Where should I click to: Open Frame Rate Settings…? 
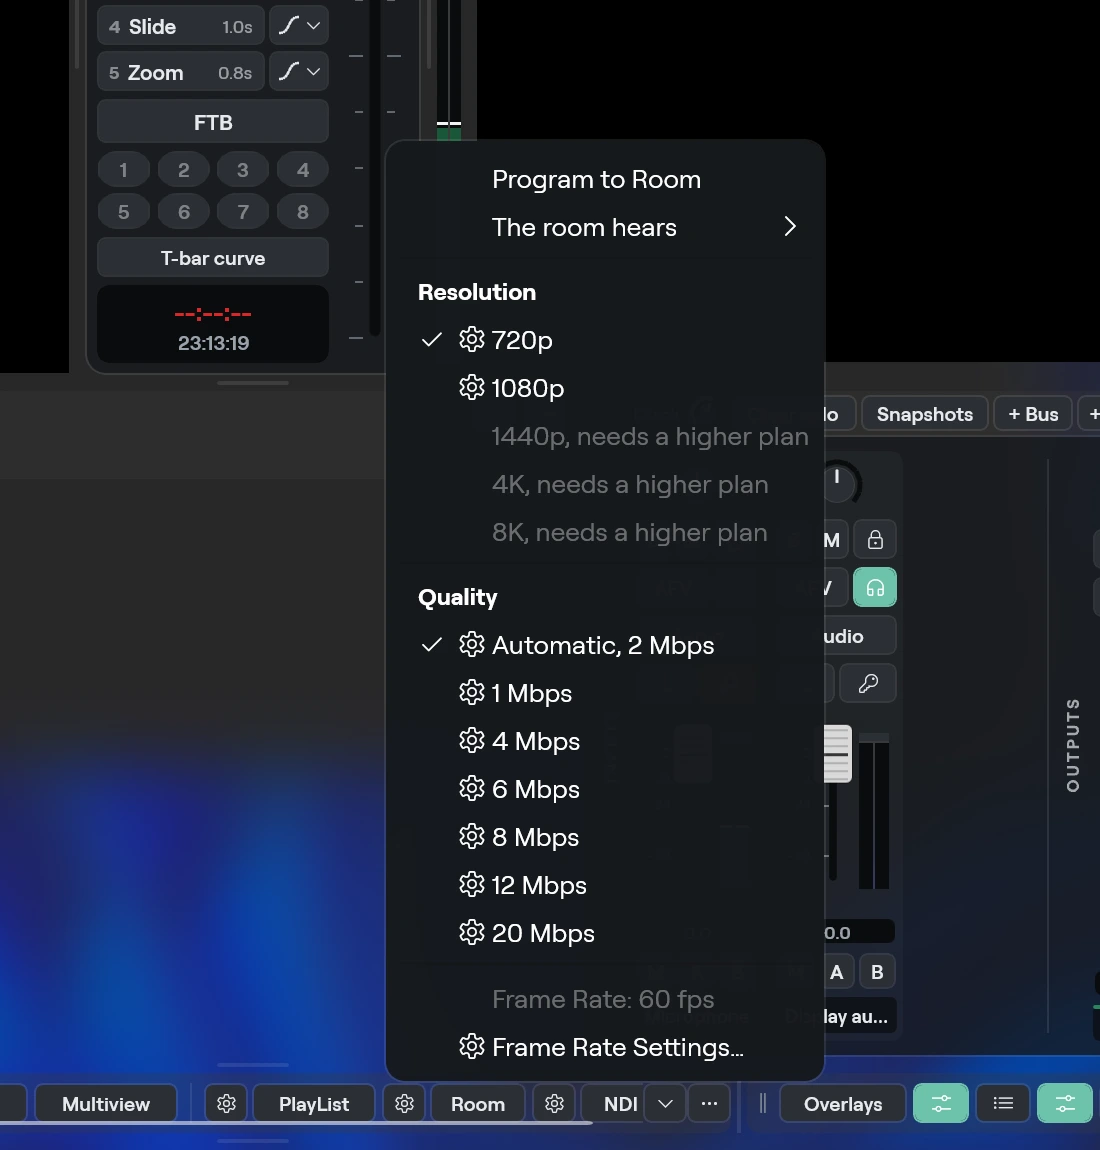[x=605, y=1047]
